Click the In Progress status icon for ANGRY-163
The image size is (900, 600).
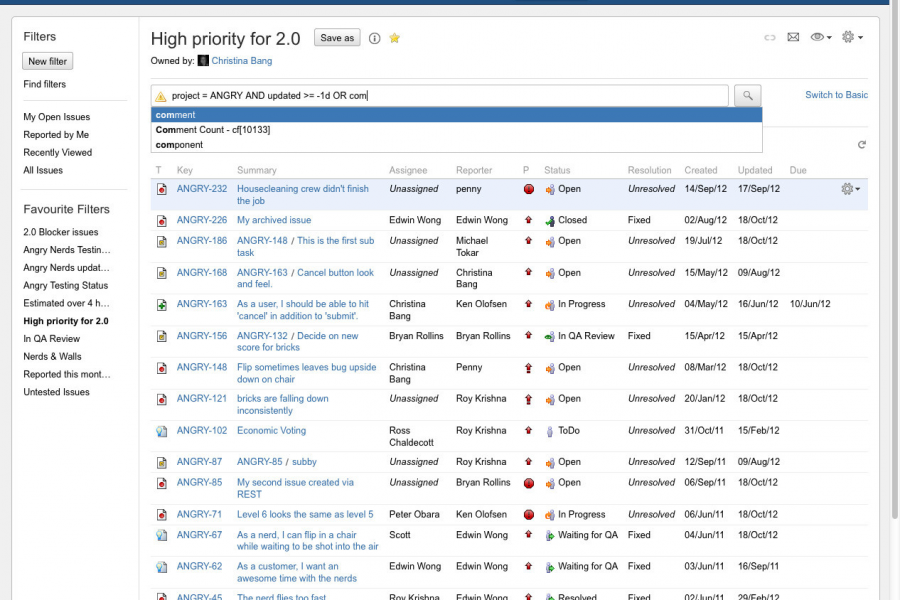(550, 304)
